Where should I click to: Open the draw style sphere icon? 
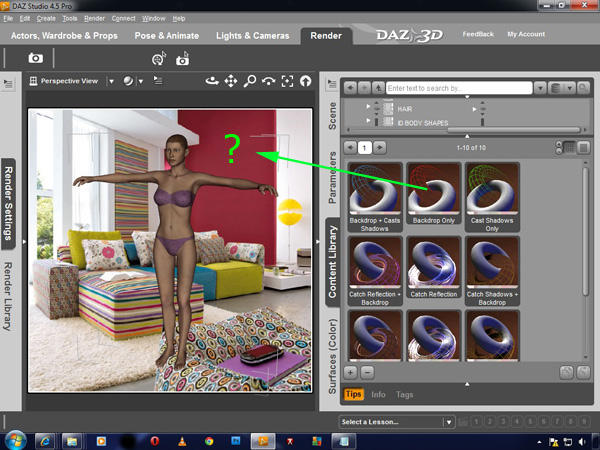(129, 81)
